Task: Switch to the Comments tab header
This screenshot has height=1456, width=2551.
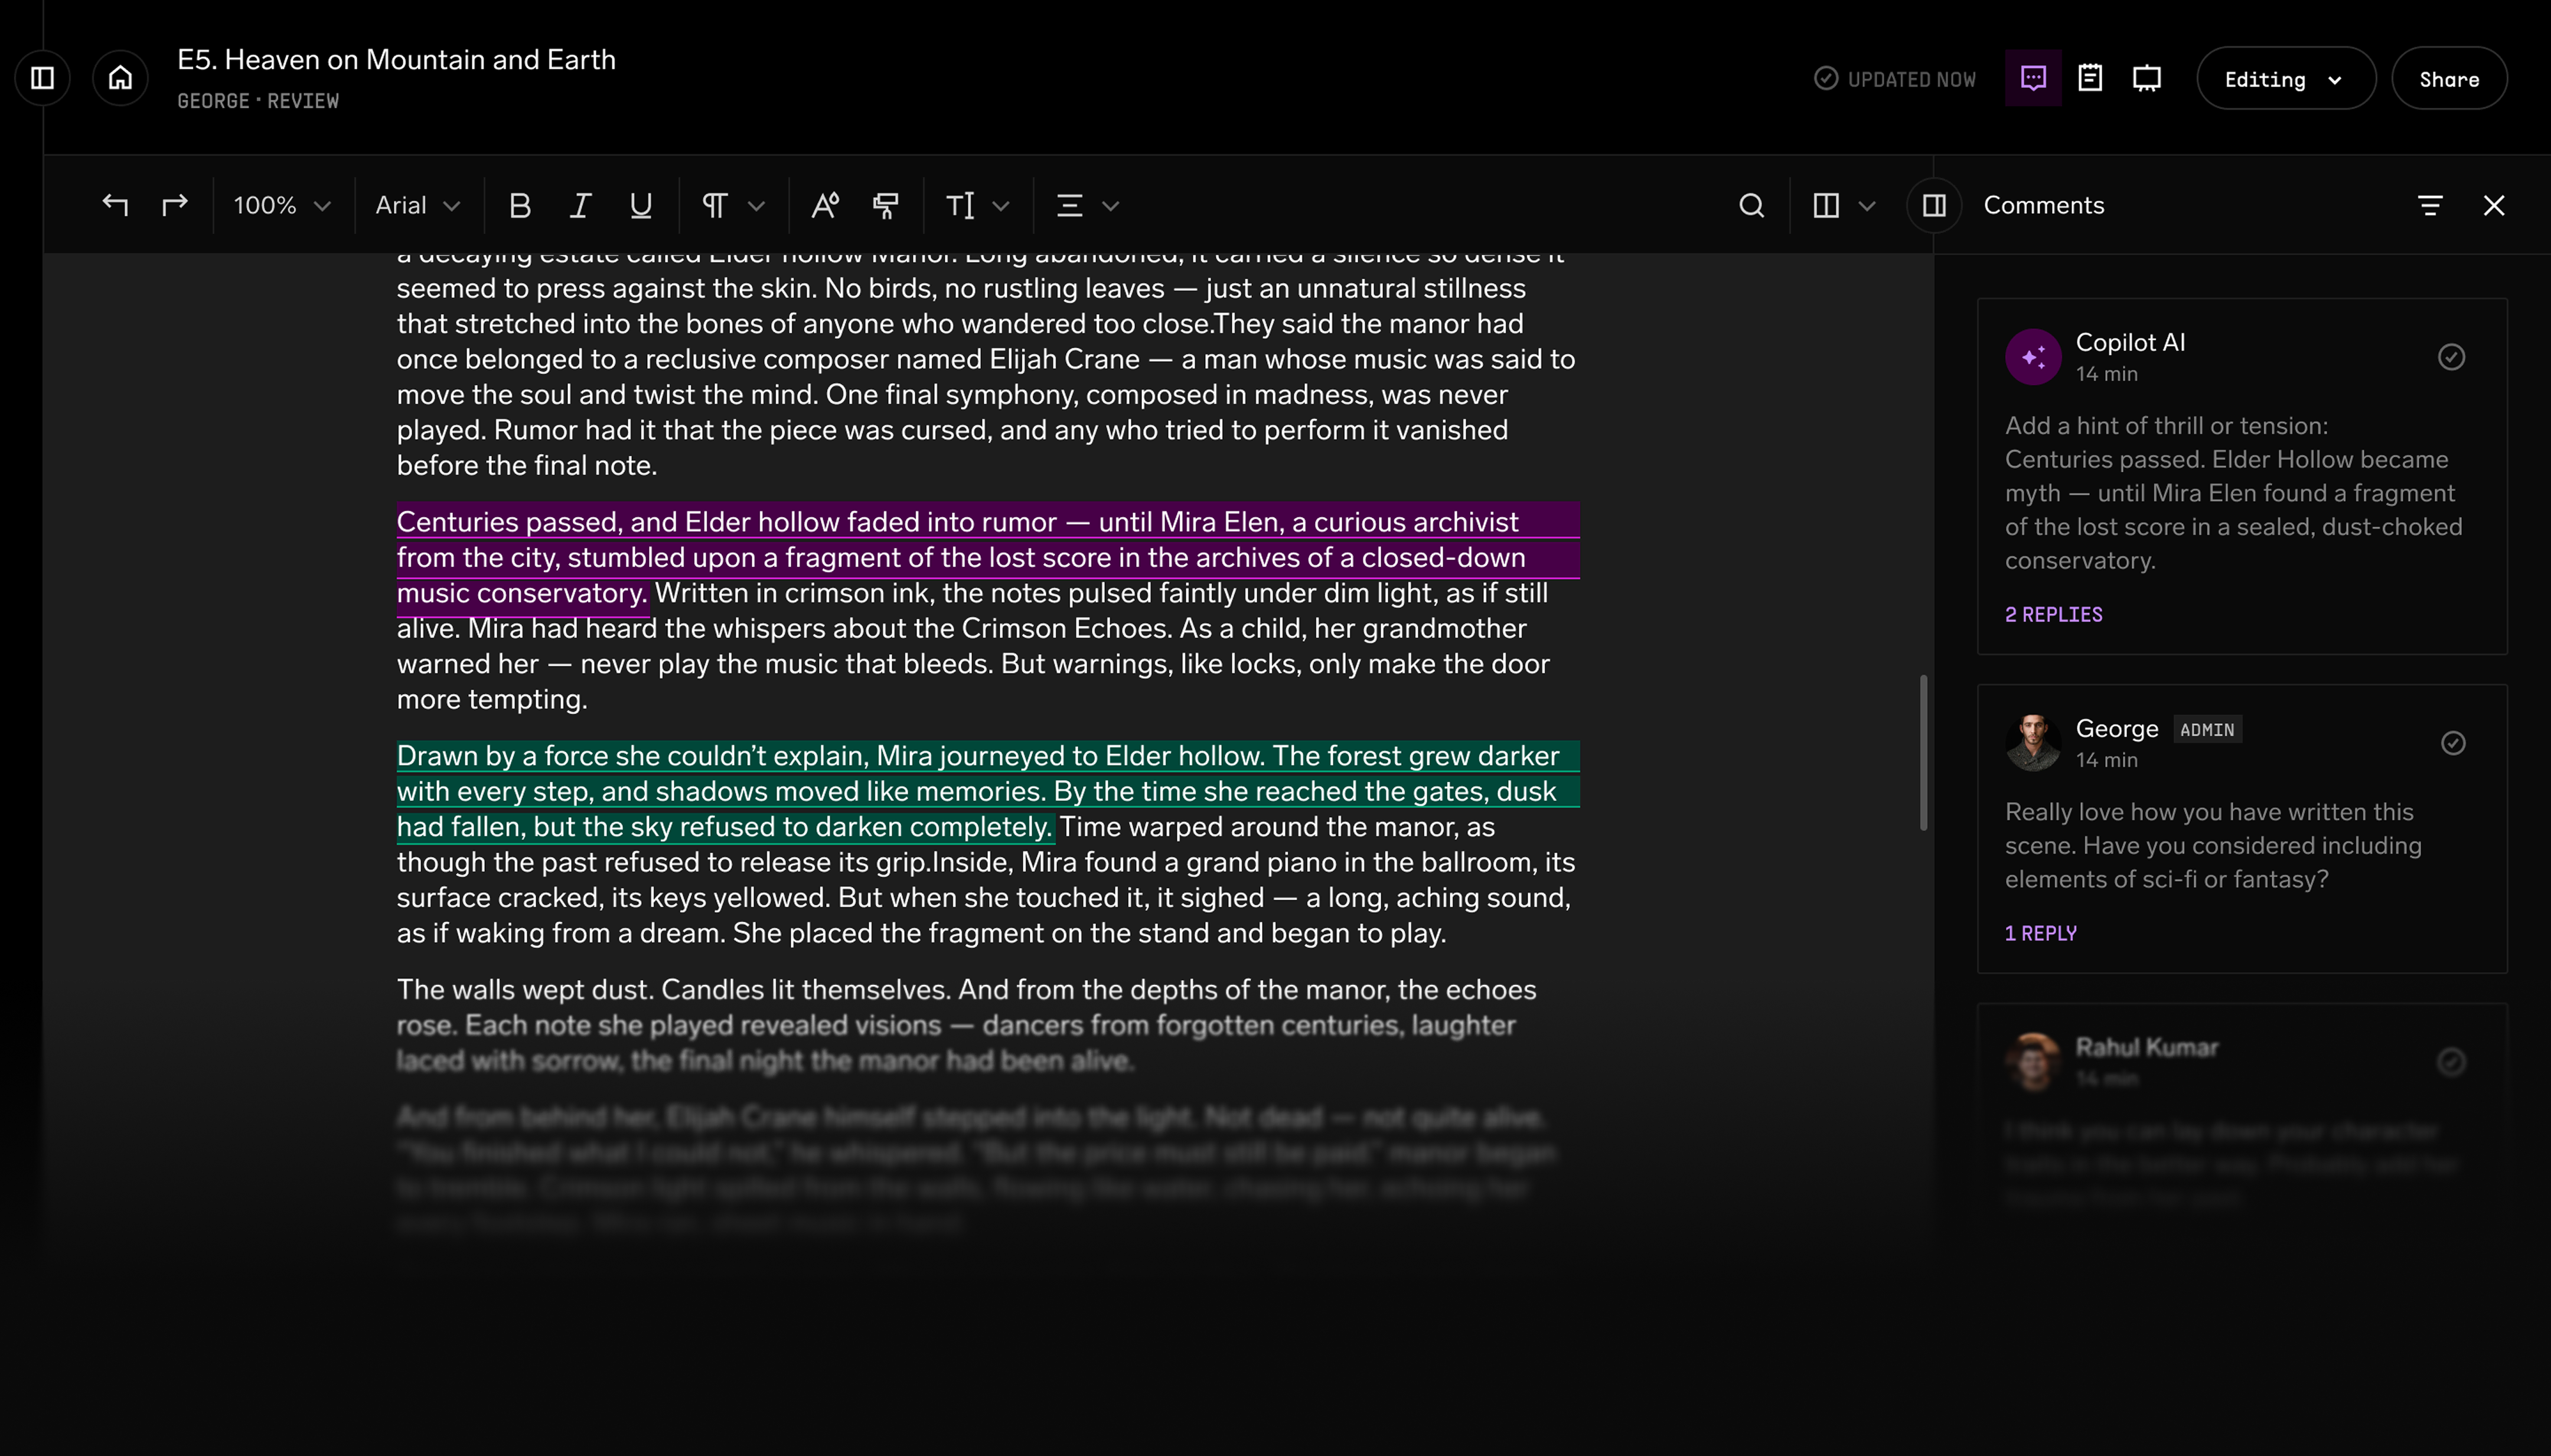Action: click(x=2044, y=205)
